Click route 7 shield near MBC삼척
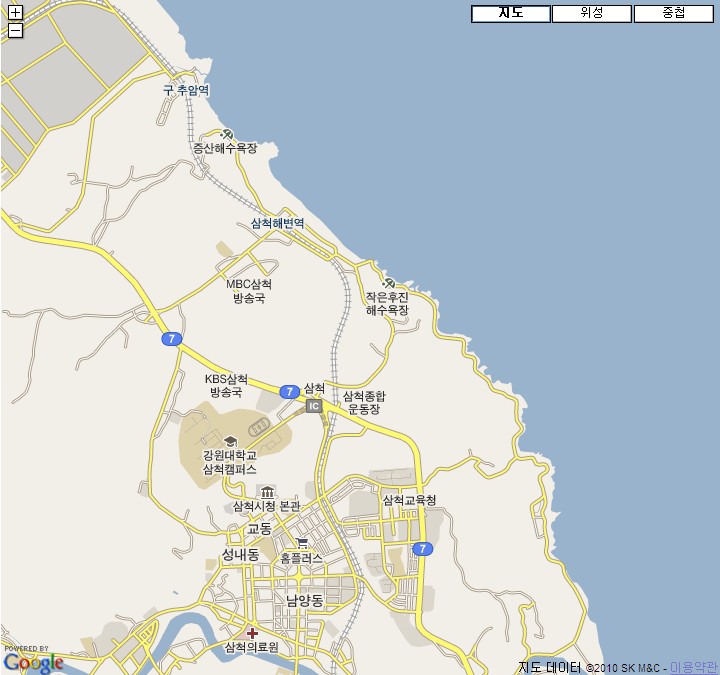The image size is (720, 675). click(x=172, y=339)
